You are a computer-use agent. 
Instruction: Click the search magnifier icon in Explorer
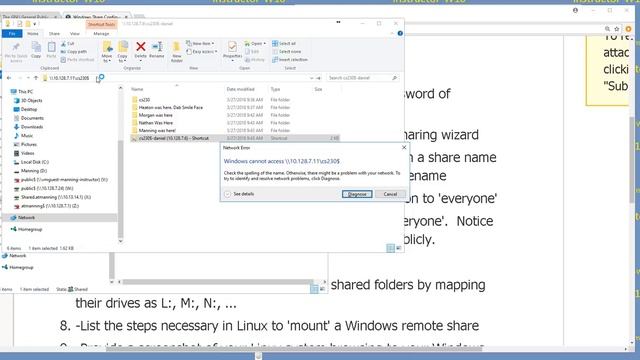[x=394, y=78]
